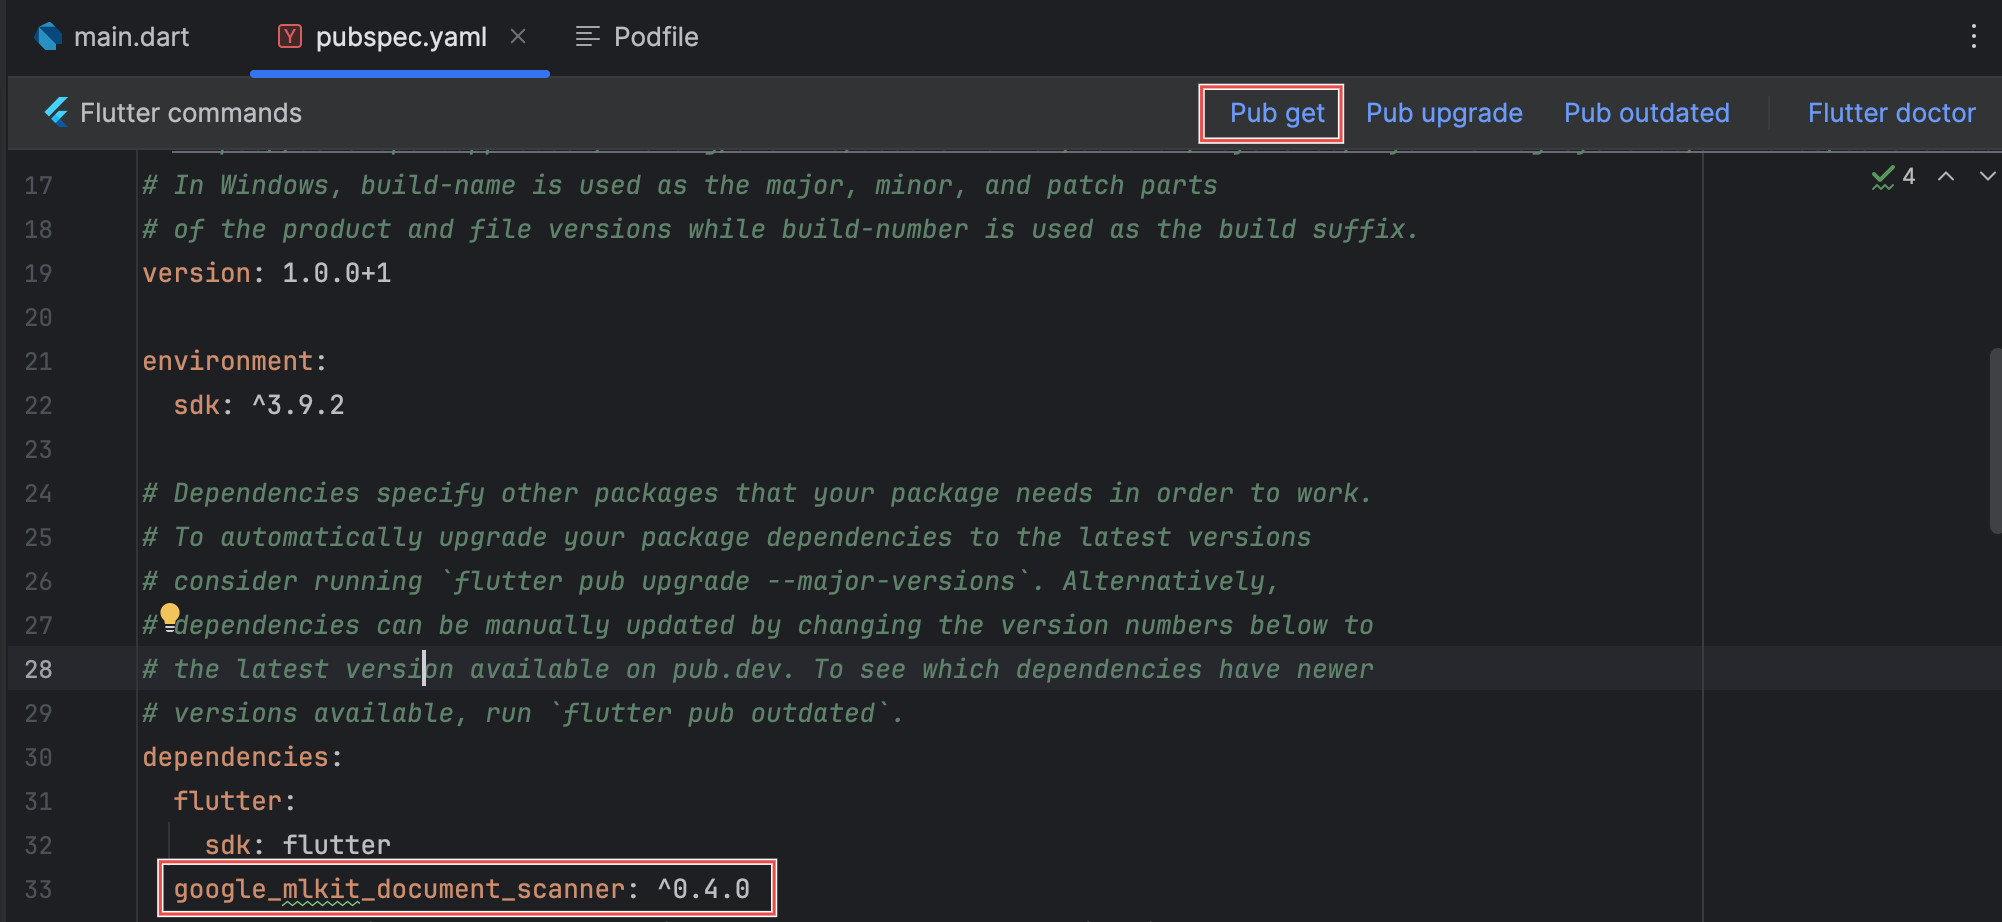Screen dimensions: 2002x922
Task: Click the green checkmark inspections indicator
Action: tap(1883, 177)
